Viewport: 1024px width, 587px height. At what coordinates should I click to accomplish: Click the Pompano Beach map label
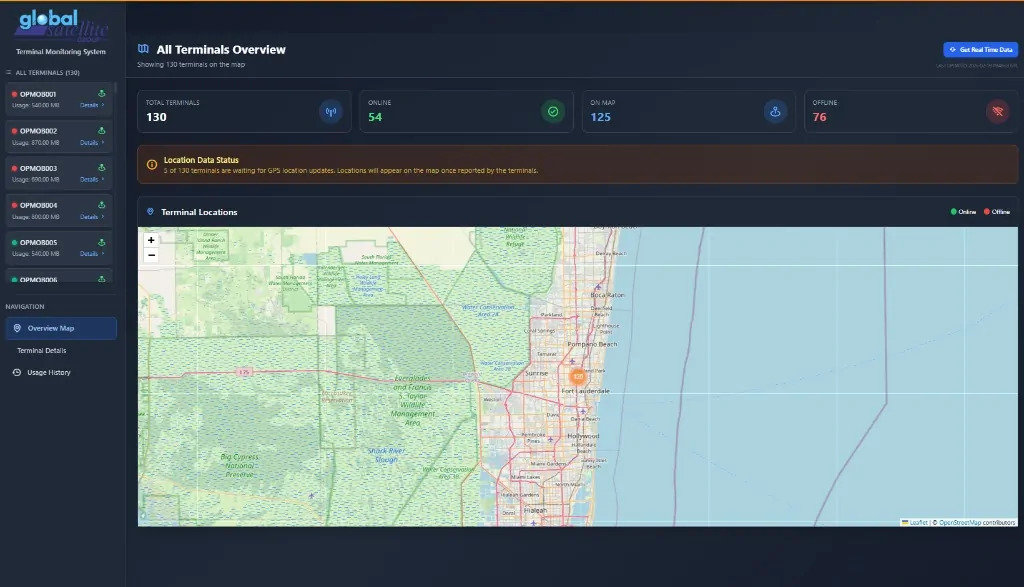[592, 344]
